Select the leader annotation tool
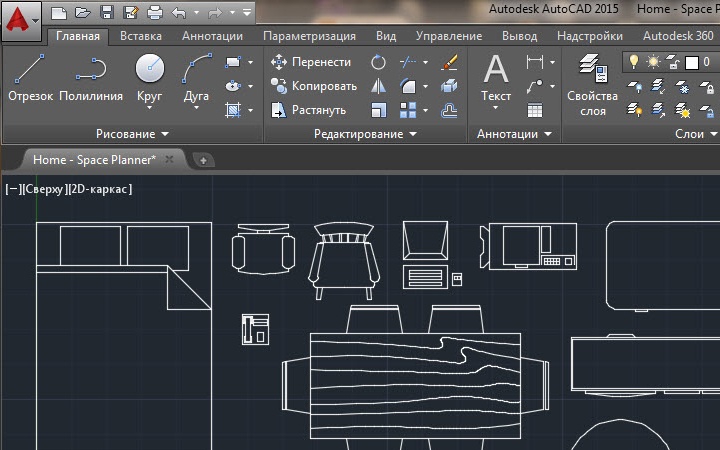This screenshot has height=450, width=720. [535, 86]
